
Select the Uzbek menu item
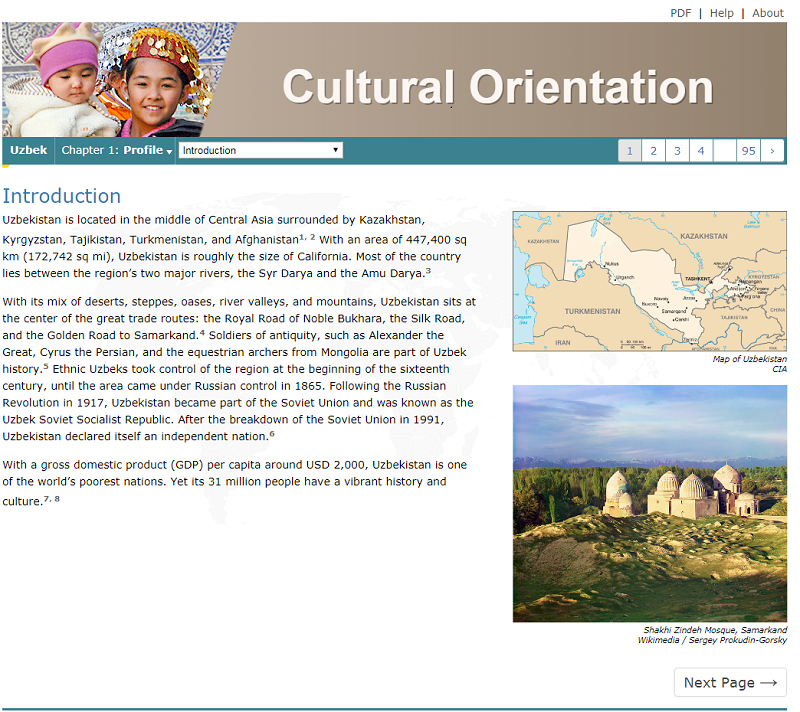pos(28,151)
